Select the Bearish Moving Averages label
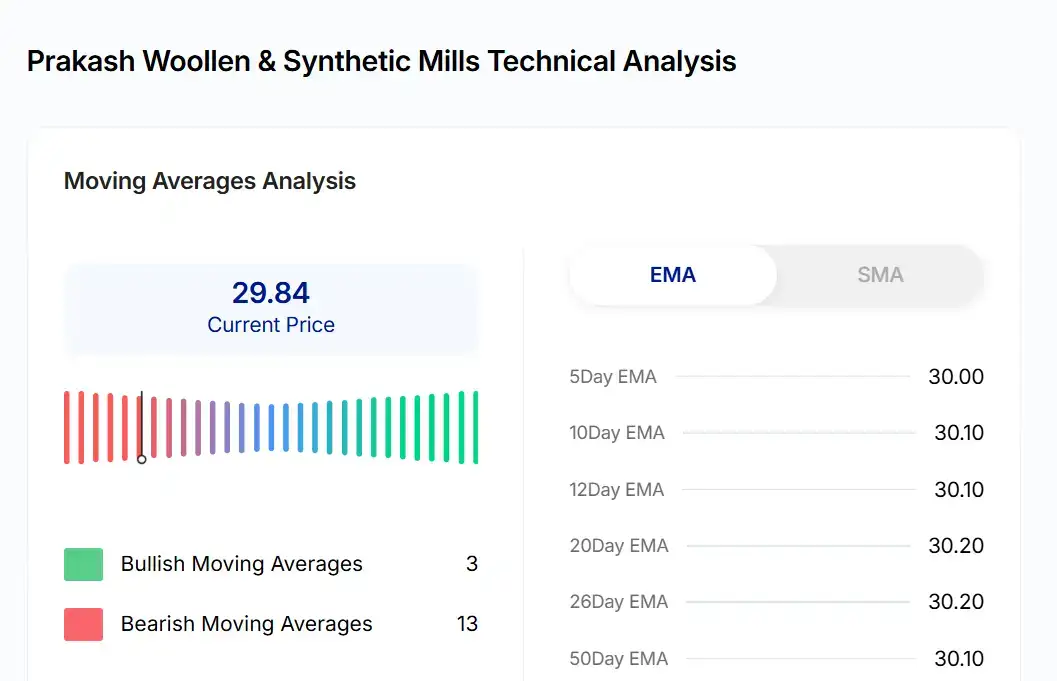This screenshot has height=681, width=1057. pos(246,624)
